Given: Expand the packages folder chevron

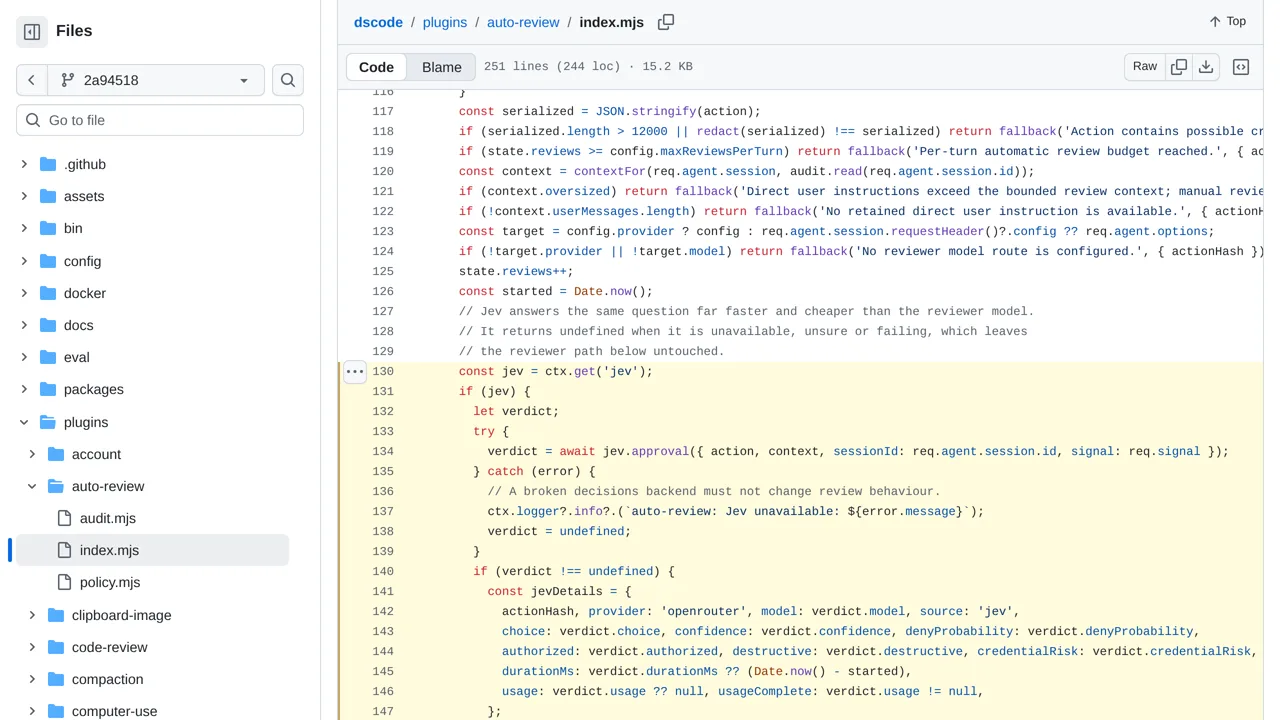Looking at the screenshot, I should (24, 389).
